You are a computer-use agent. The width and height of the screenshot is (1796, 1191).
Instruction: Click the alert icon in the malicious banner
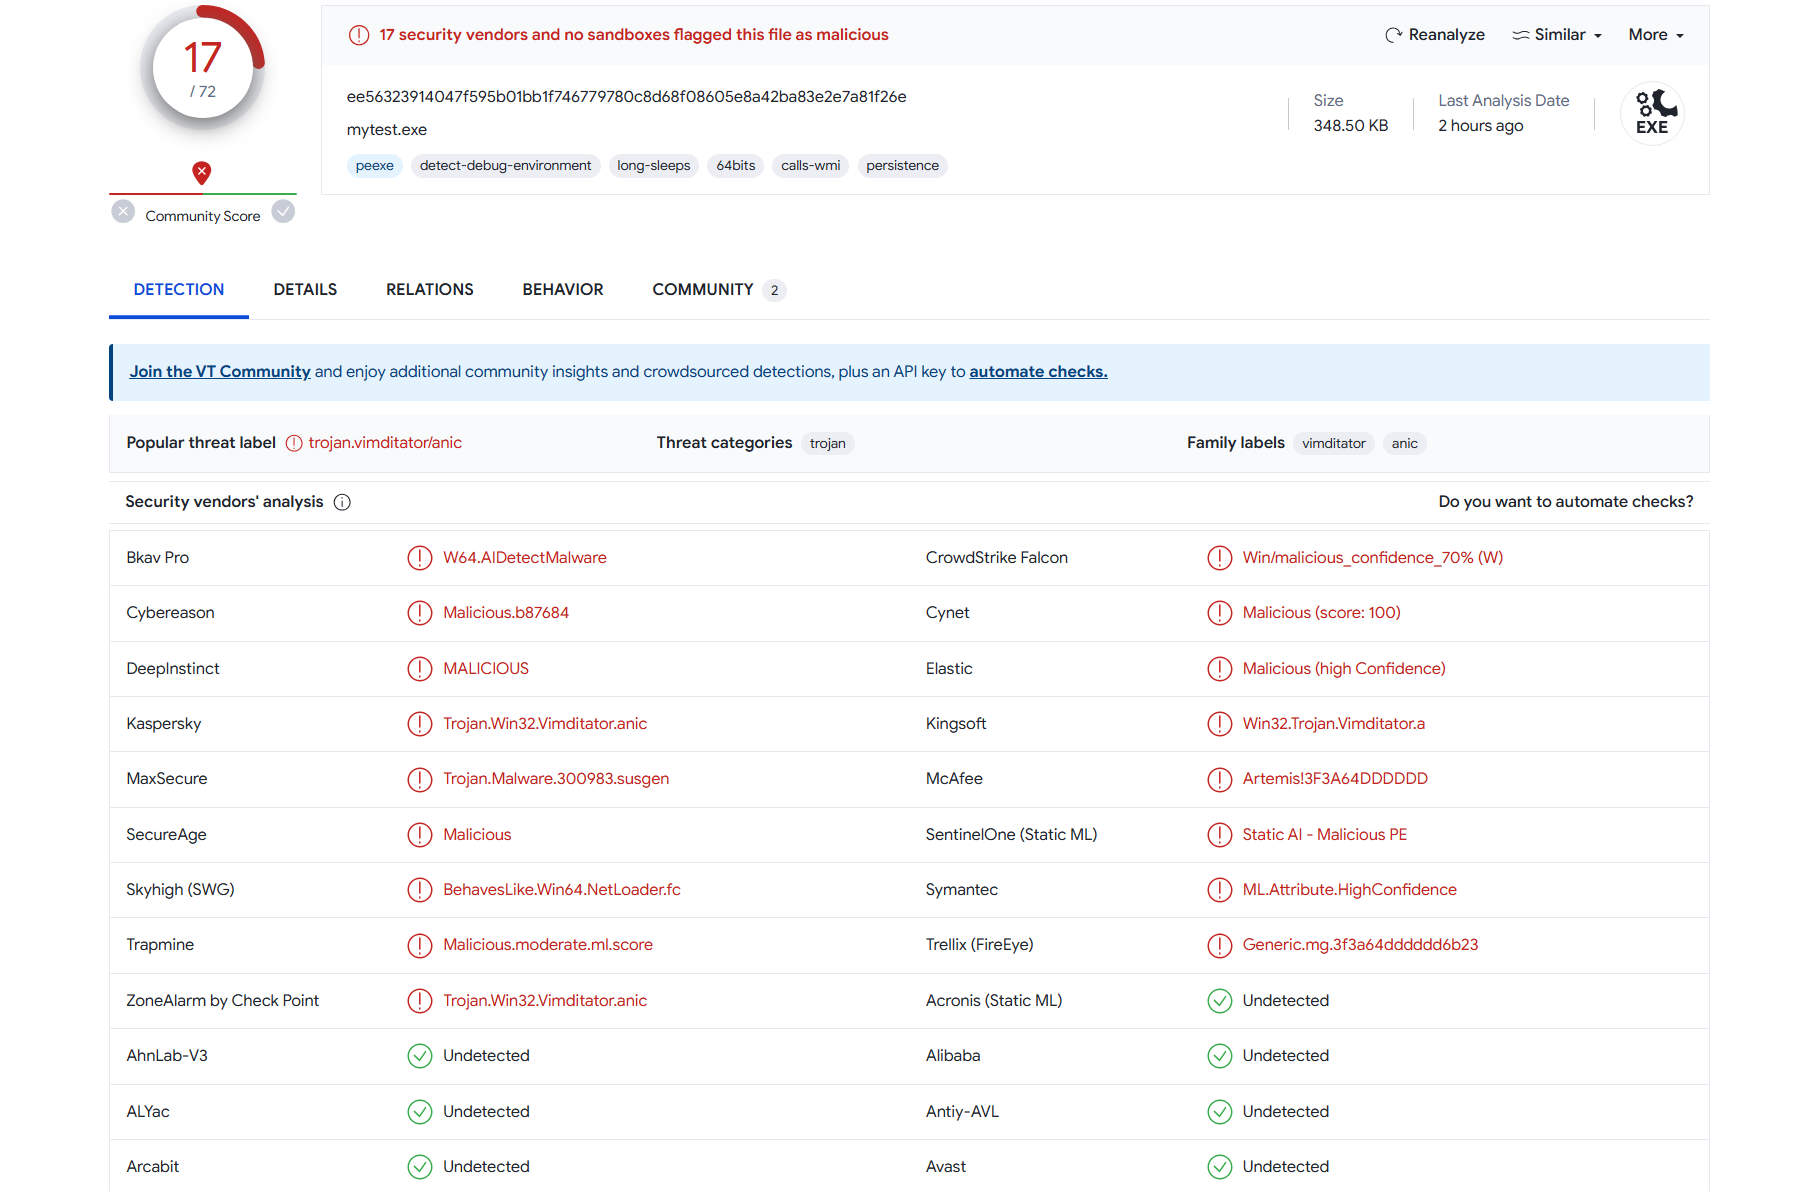(359, 35)
